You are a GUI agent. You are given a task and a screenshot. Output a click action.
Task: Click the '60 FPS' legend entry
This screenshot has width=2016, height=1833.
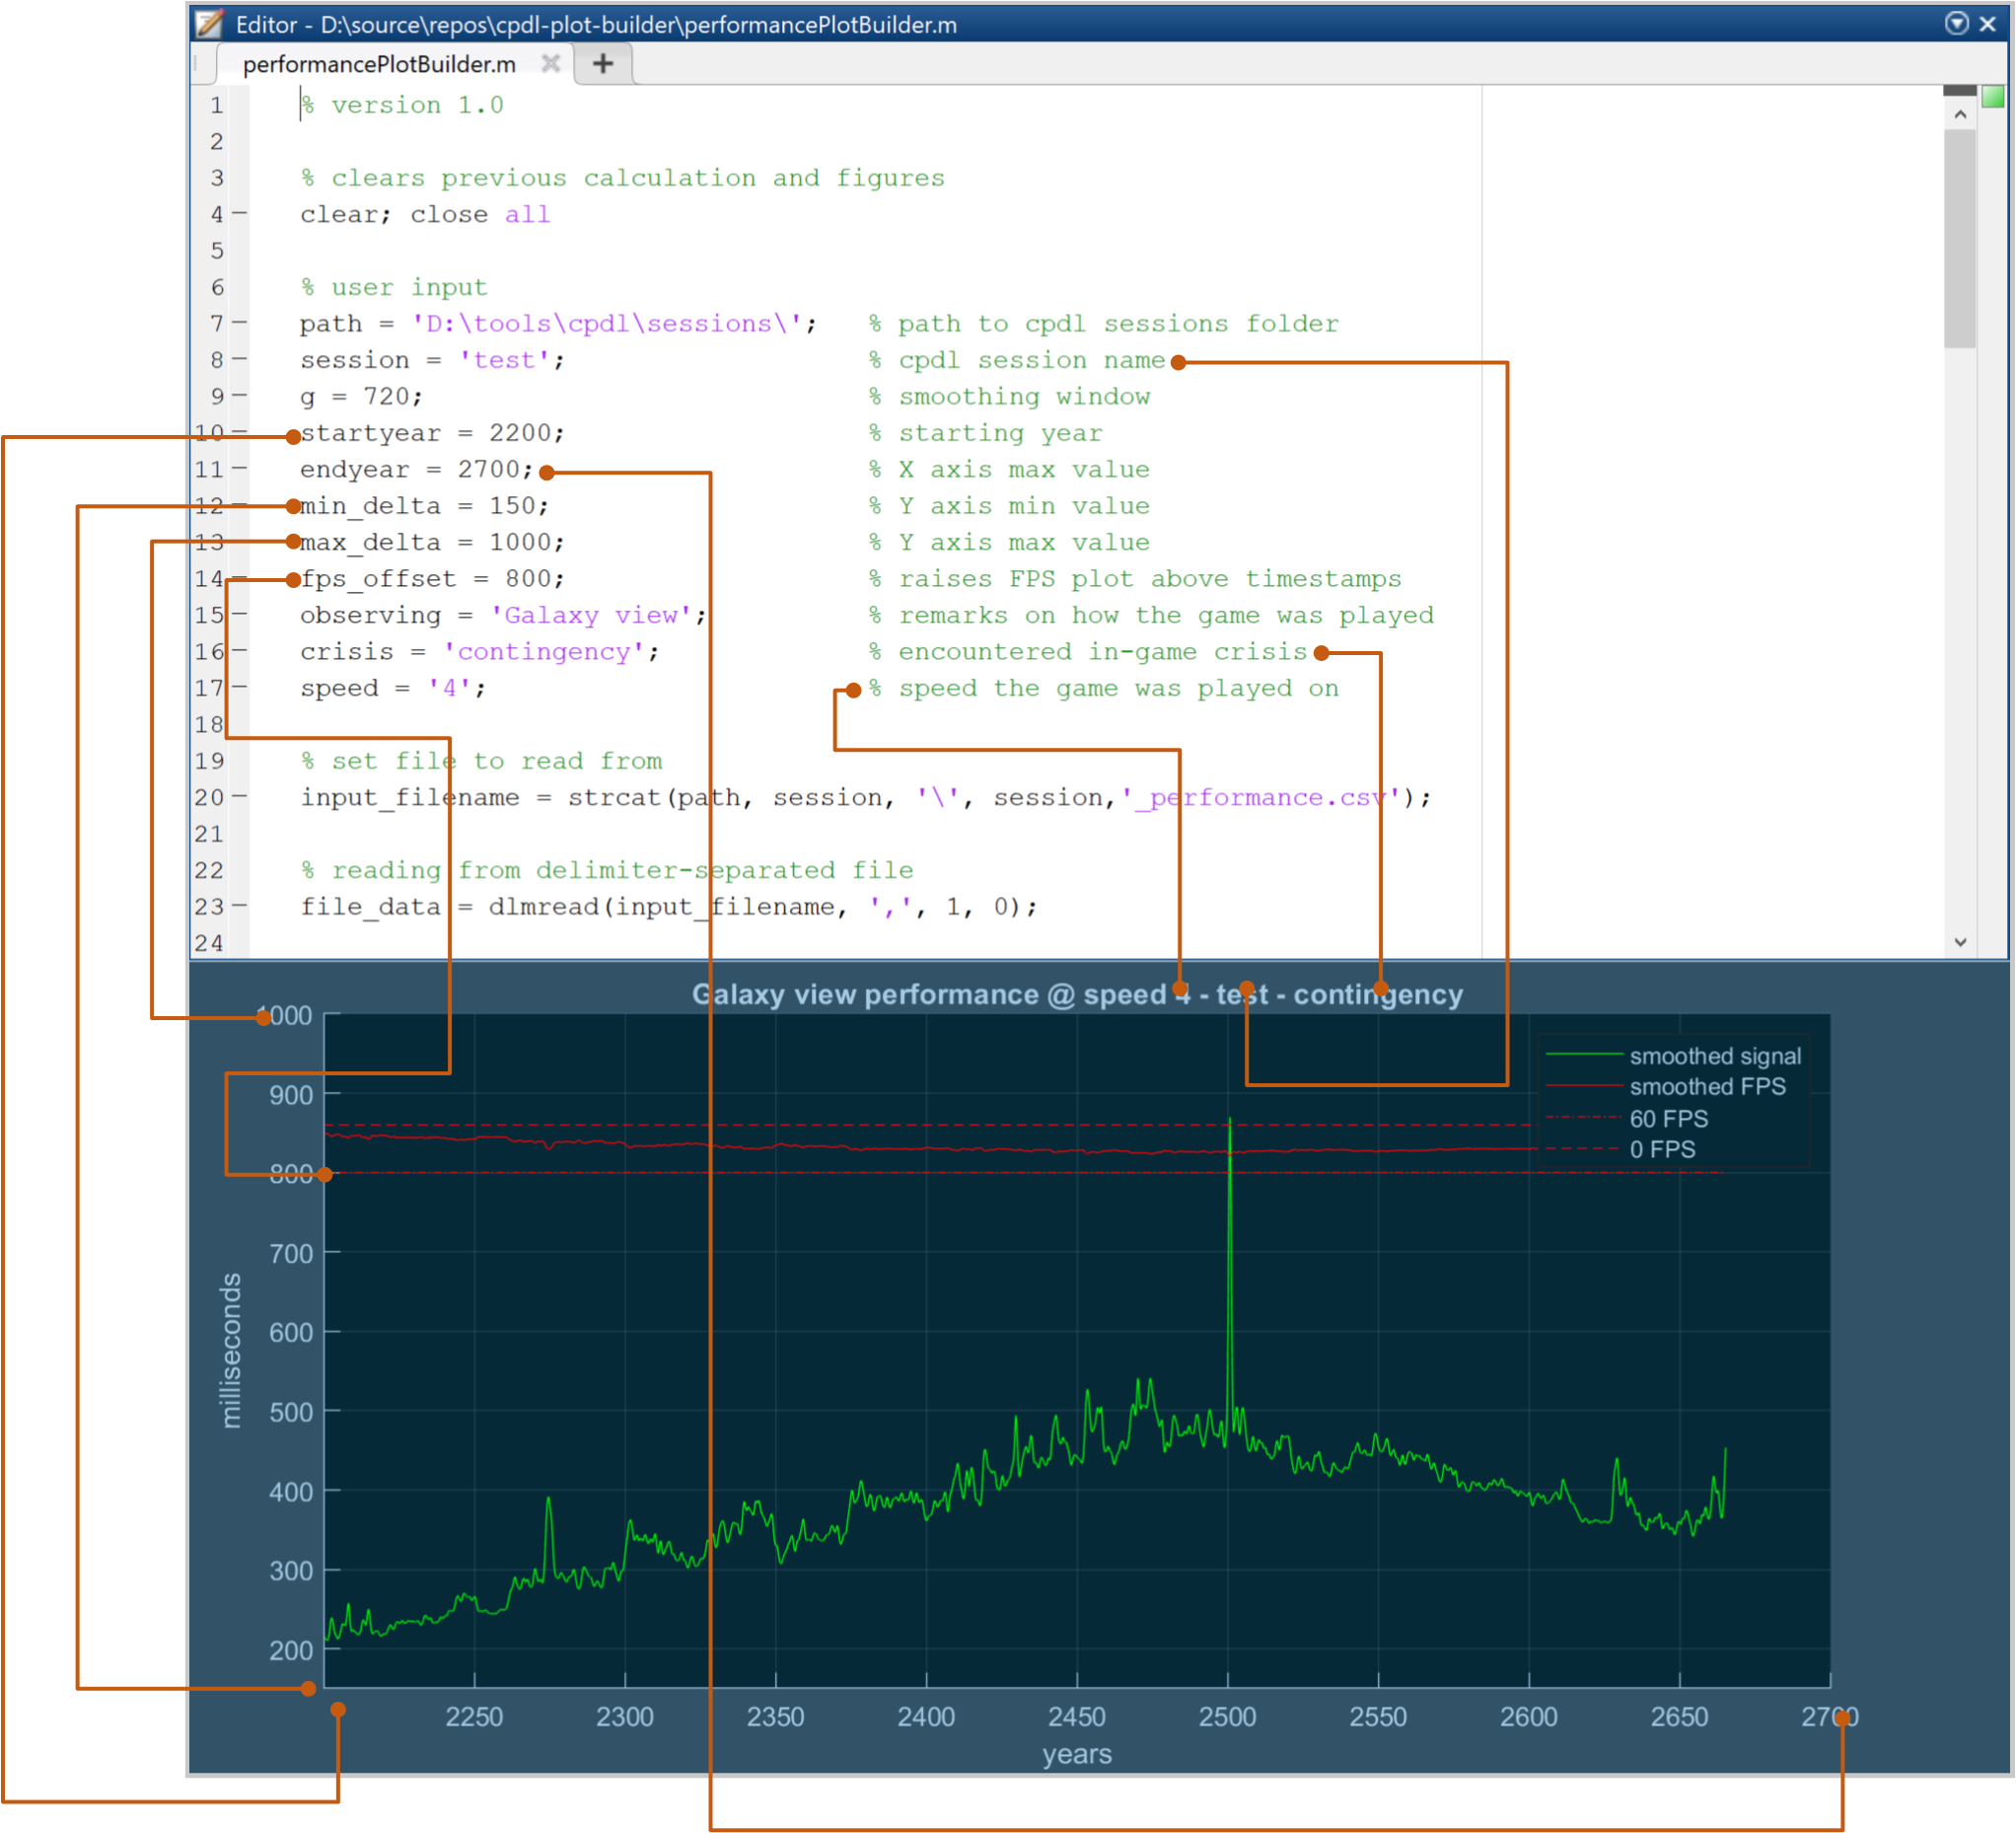(x=1668, y=1118)
